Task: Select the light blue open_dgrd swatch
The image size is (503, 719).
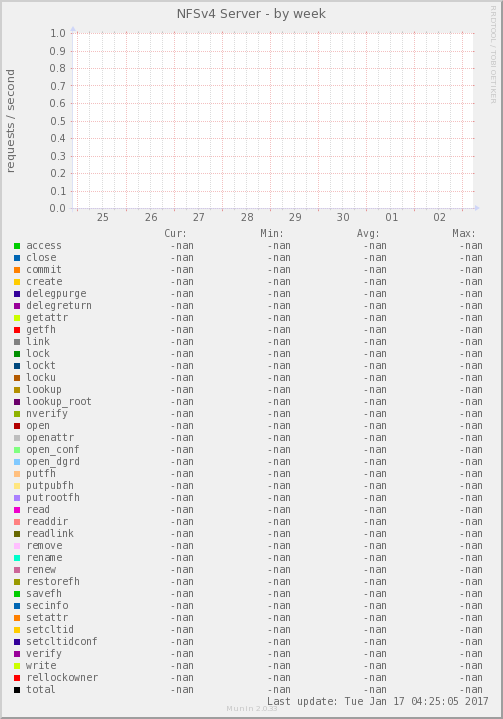Action: pyautogui.click(x=17, y=462)
